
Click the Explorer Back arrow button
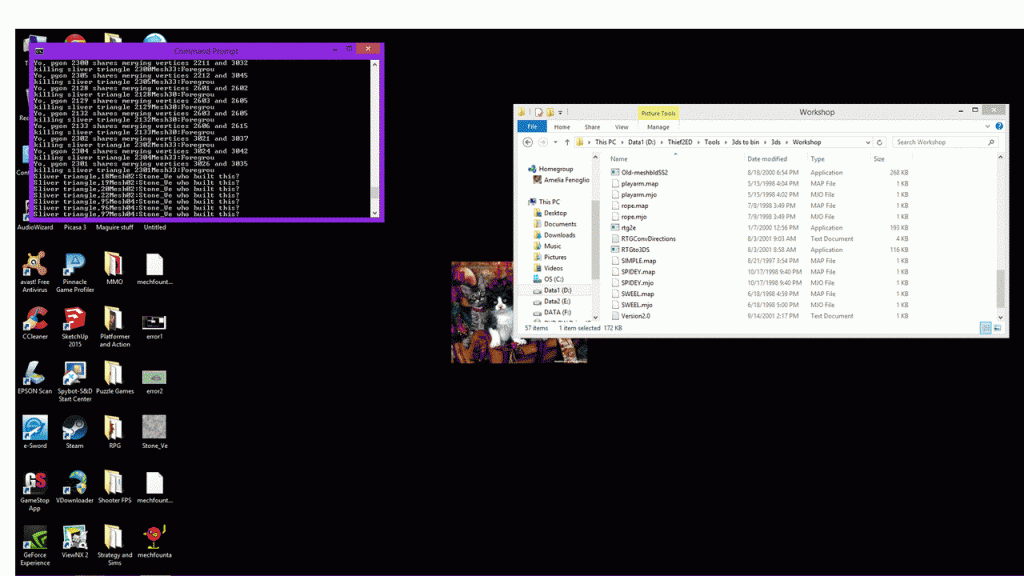(527, 142)
